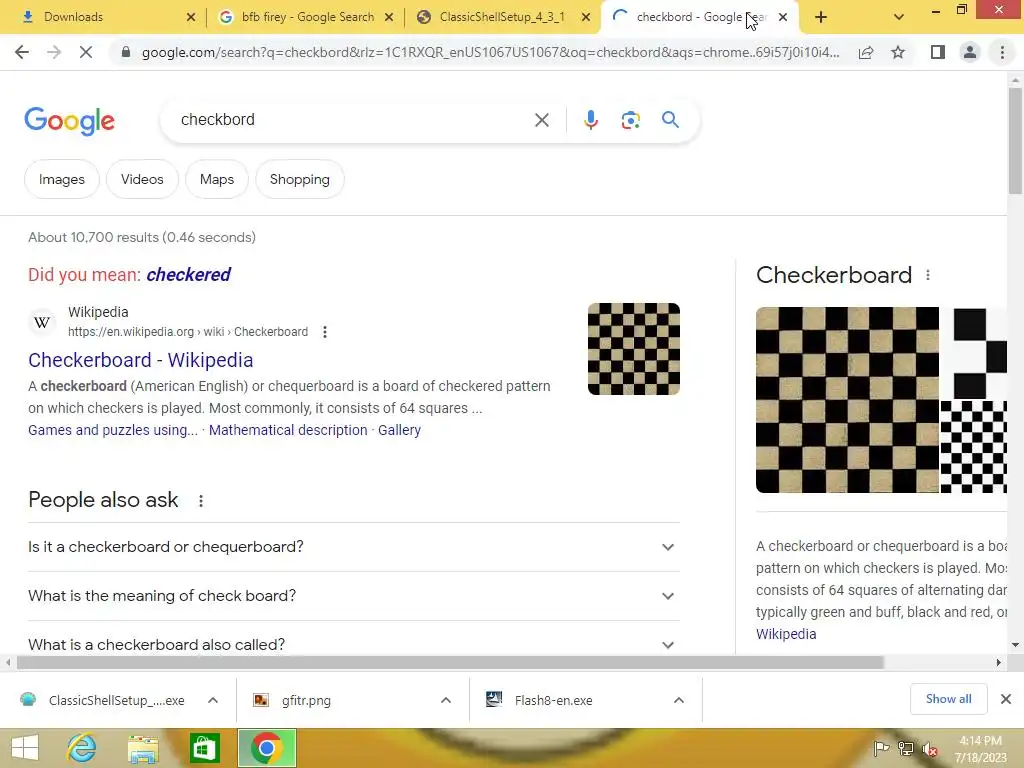Select the checkbord Google Search tab
The height and width of the screenshot is (768, 1024).
699,17
